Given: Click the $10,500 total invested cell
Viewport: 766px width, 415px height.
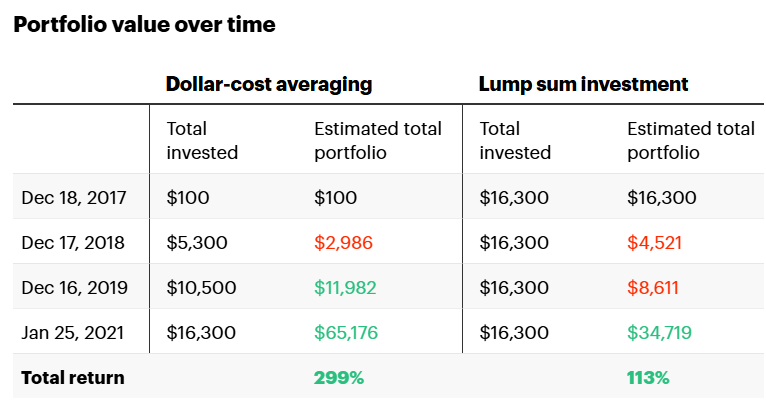Looking at the screenshot, I should (201, 288).
